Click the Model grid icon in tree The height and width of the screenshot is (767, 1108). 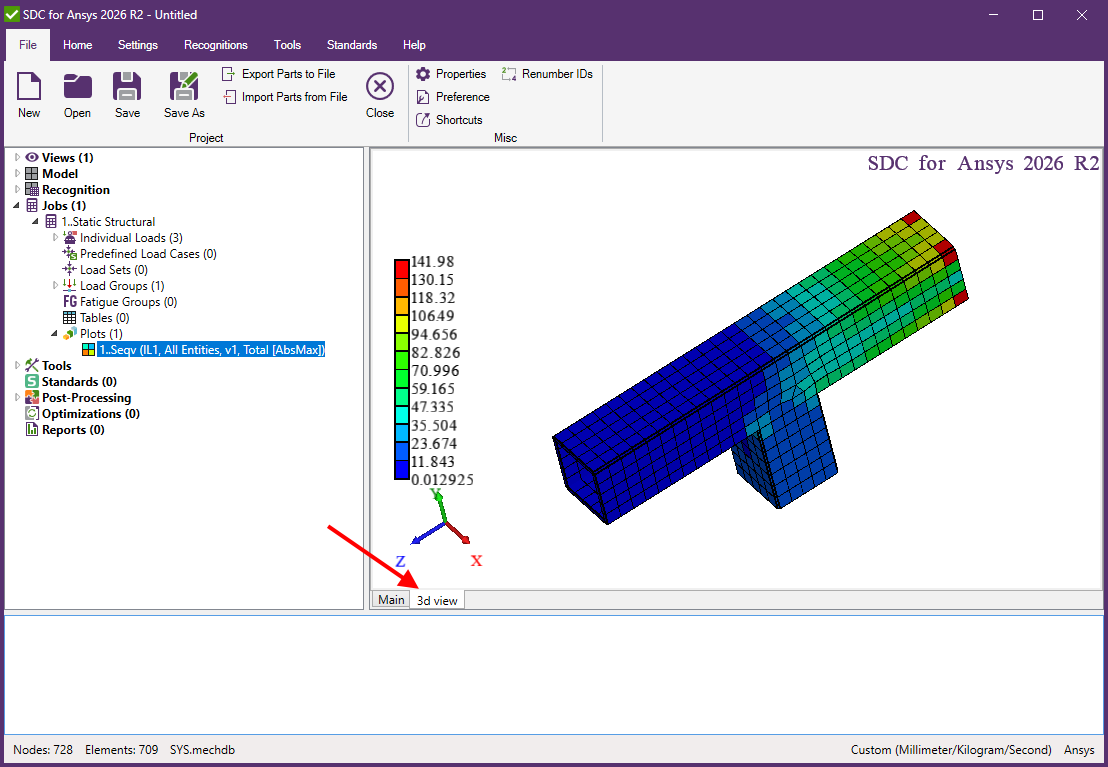pyautogui.click(x=32, y=174)
